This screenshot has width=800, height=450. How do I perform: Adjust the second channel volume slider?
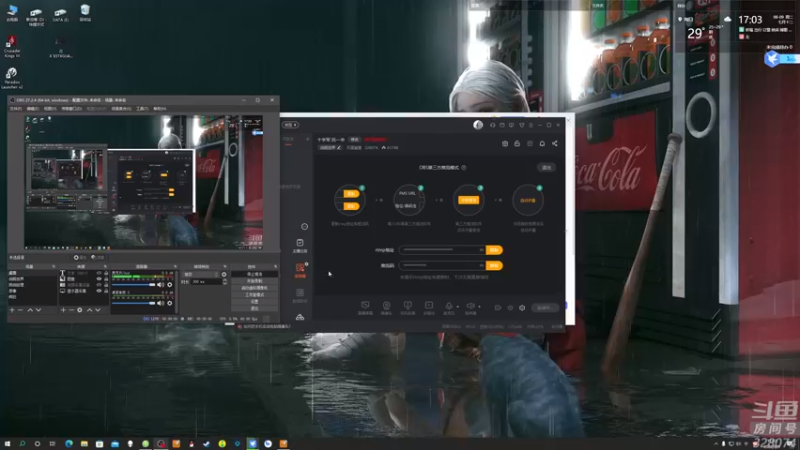(134, 303)
